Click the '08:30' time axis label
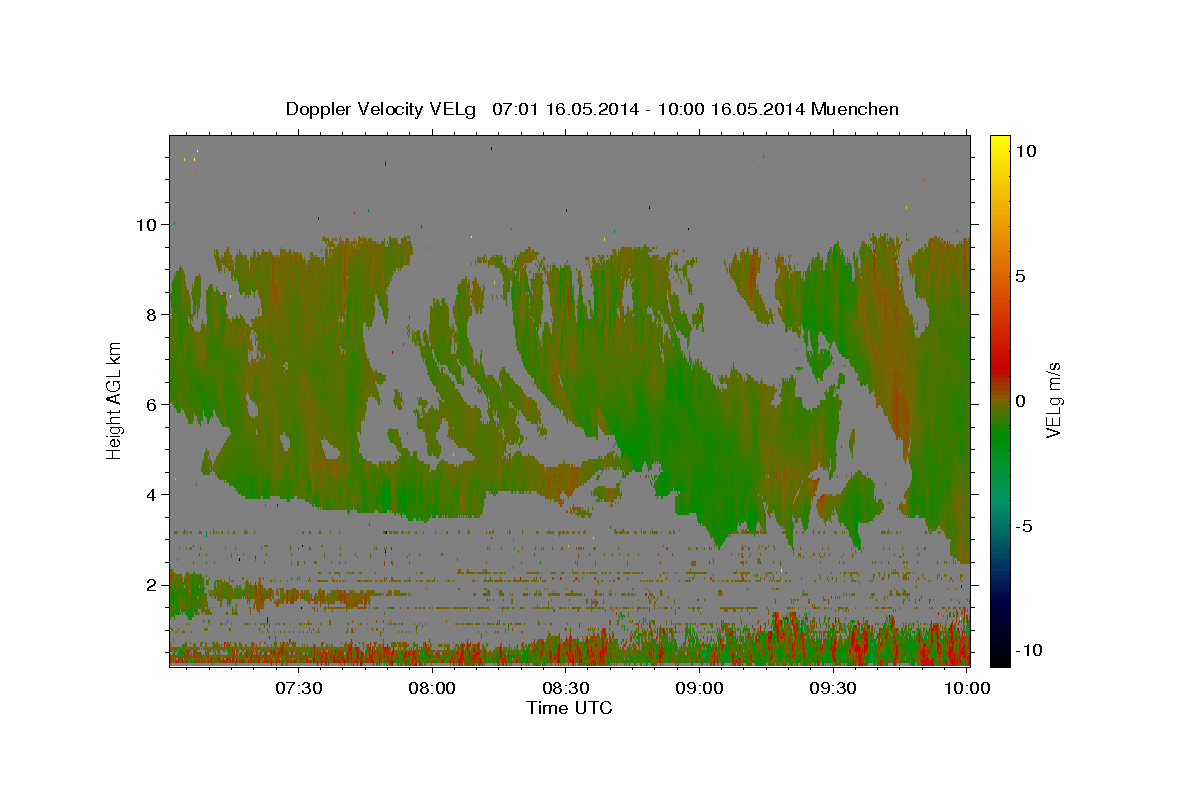The image size is (1200, 800). (x=567, y=688)
